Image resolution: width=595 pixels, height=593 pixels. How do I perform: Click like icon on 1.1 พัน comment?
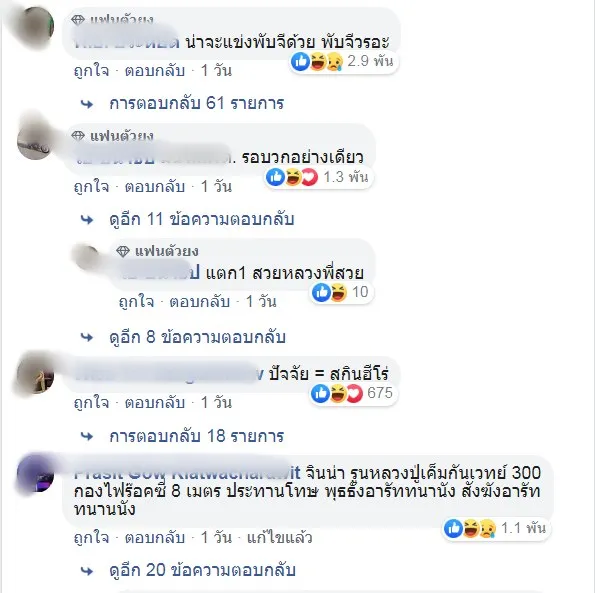453,528
